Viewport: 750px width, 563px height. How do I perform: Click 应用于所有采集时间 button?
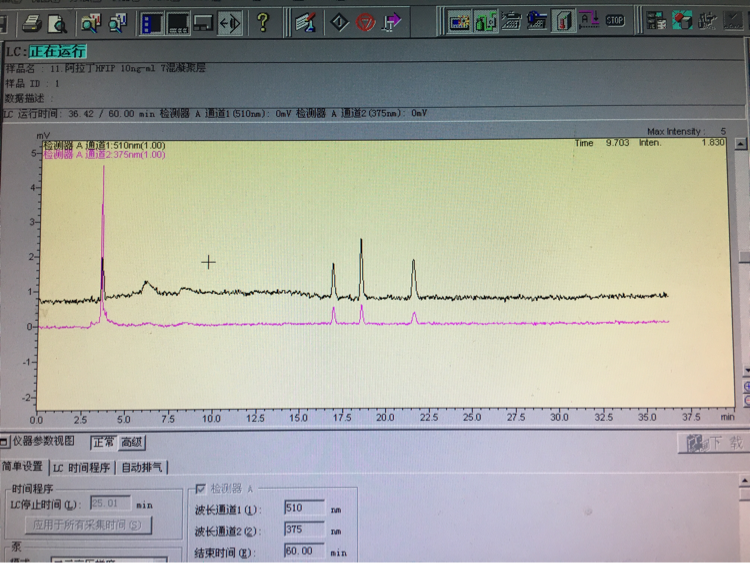88,525
